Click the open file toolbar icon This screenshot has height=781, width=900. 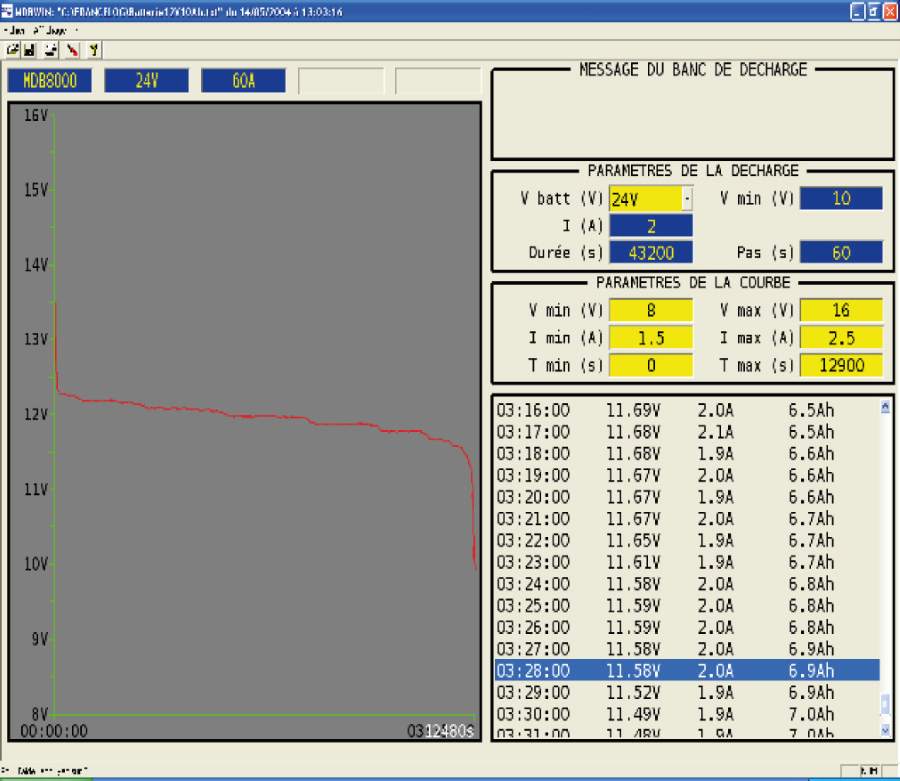pos(13,50)
